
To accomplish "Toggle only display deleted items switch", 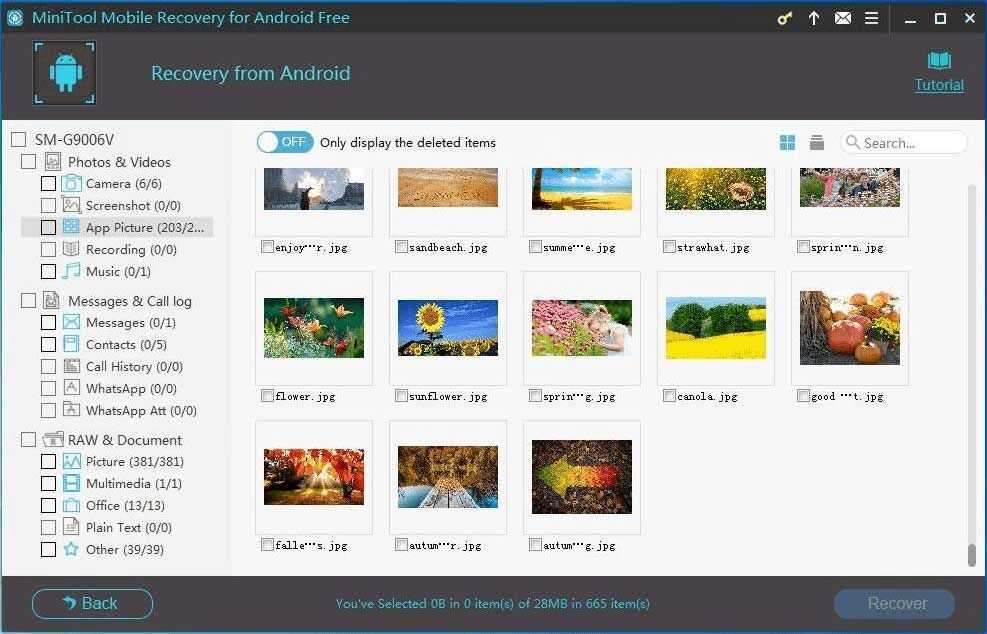I will pos(285,142).
